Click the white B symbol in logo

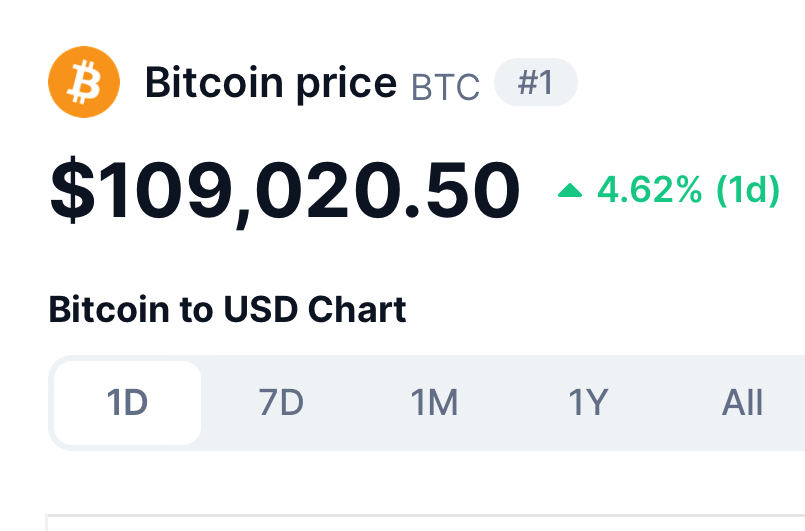(84, 82)
